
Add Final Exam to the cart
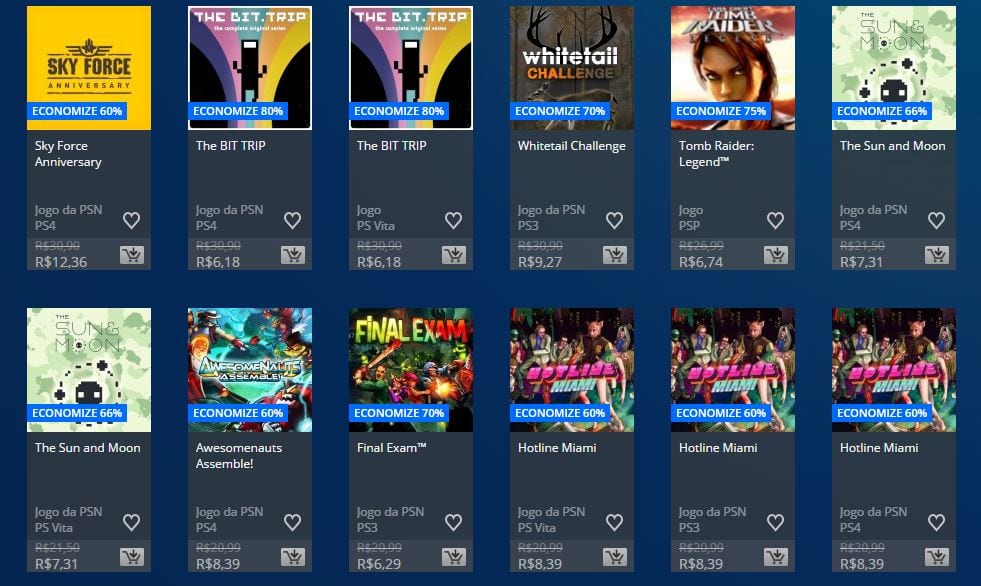point(454,557)
